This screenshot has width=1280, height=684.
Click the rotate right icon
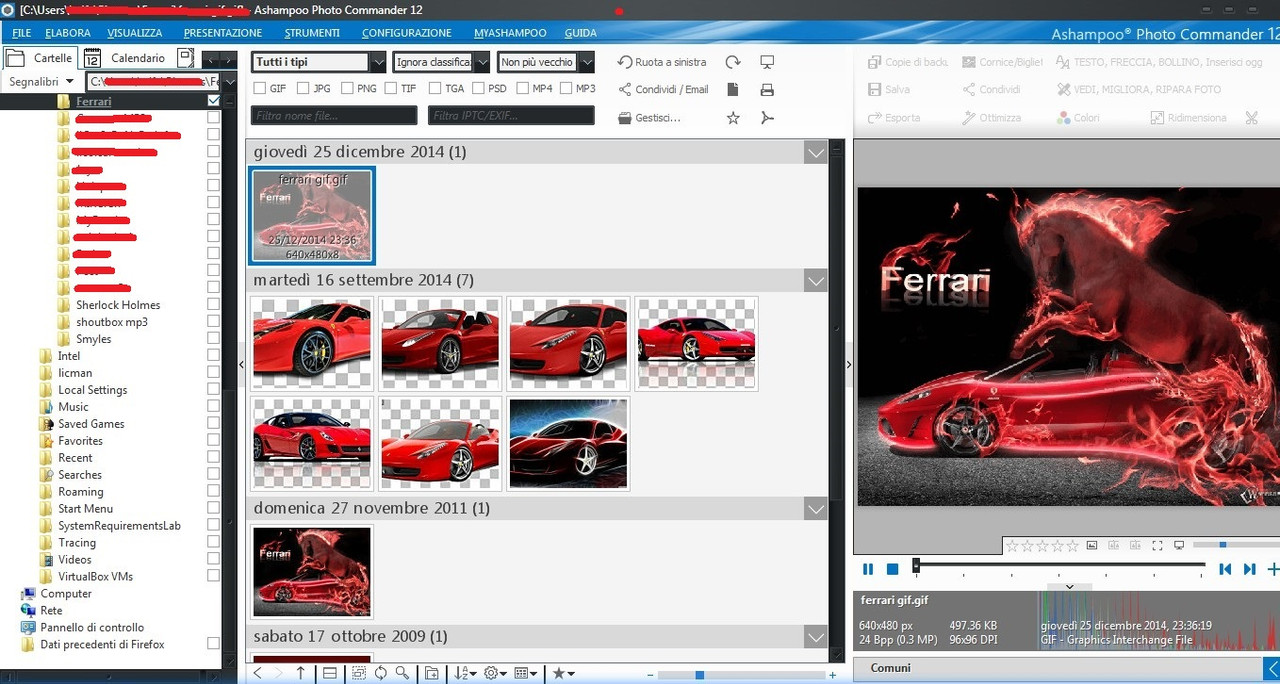pos(733,62)
